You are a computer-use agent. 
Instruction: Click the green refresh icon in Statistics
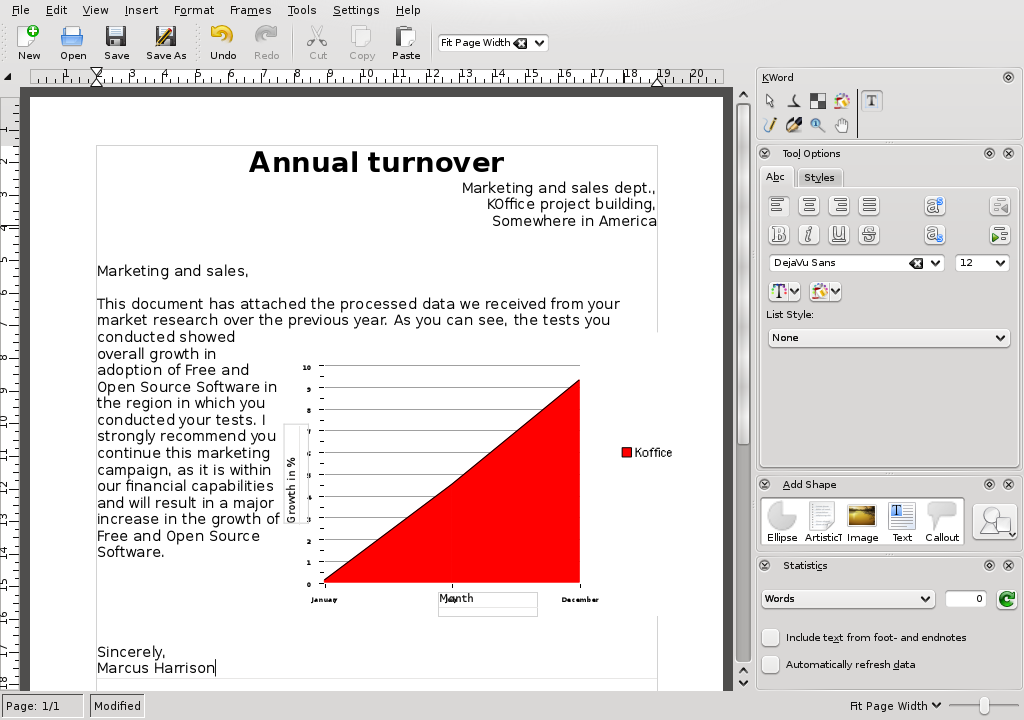tap(1005, 599)
